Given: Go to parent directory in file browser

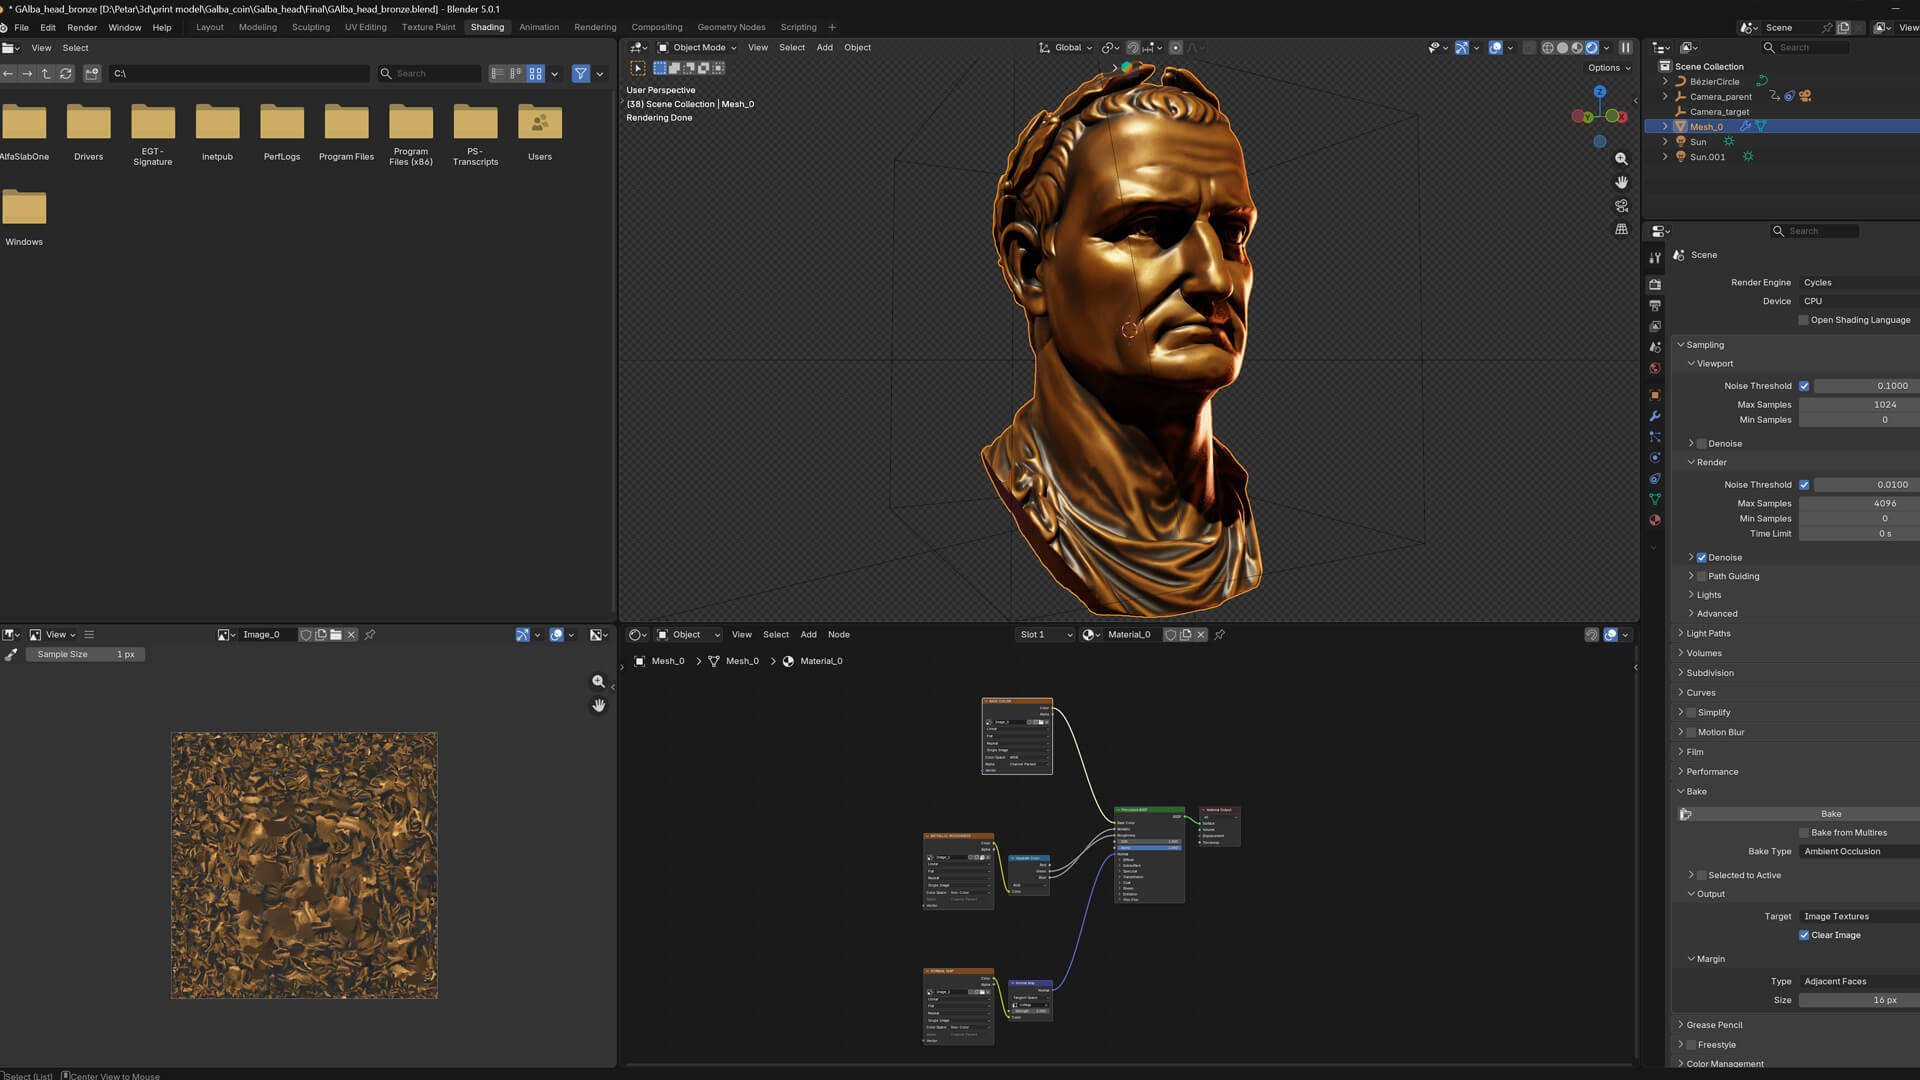Looking at the screenshot, I should tap(46, 73).
